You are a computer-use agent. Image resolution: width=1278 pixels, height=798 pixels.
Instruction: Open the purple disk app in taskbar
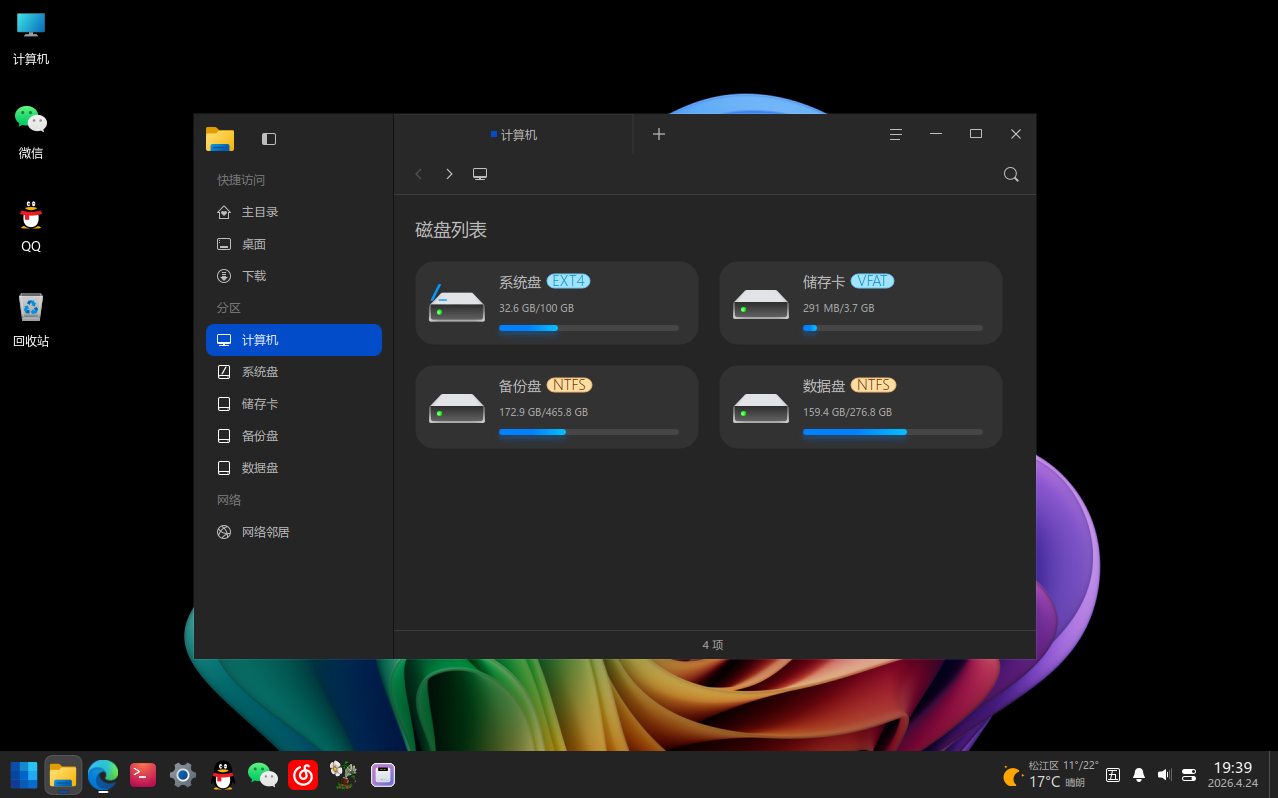click(x=383, y=775)
